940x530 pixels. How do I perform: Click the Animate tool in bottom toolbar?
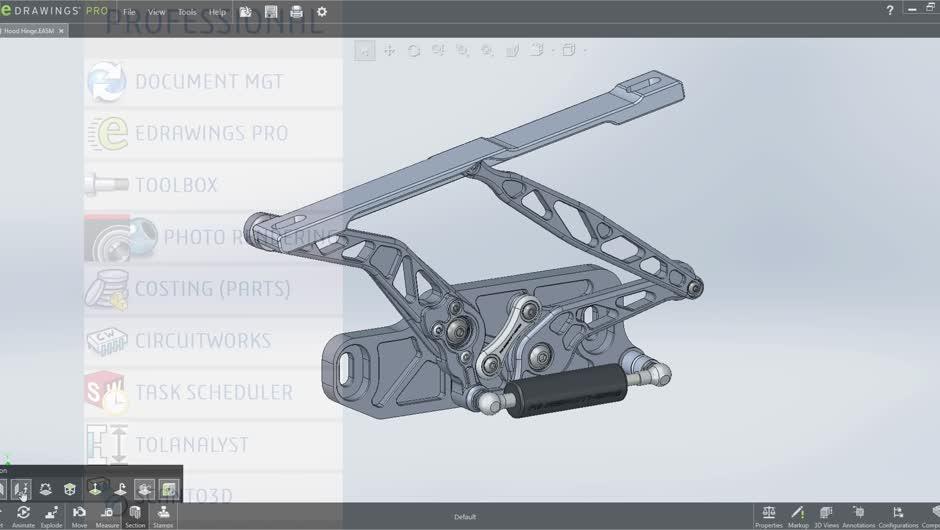click(x=23, y=515)
